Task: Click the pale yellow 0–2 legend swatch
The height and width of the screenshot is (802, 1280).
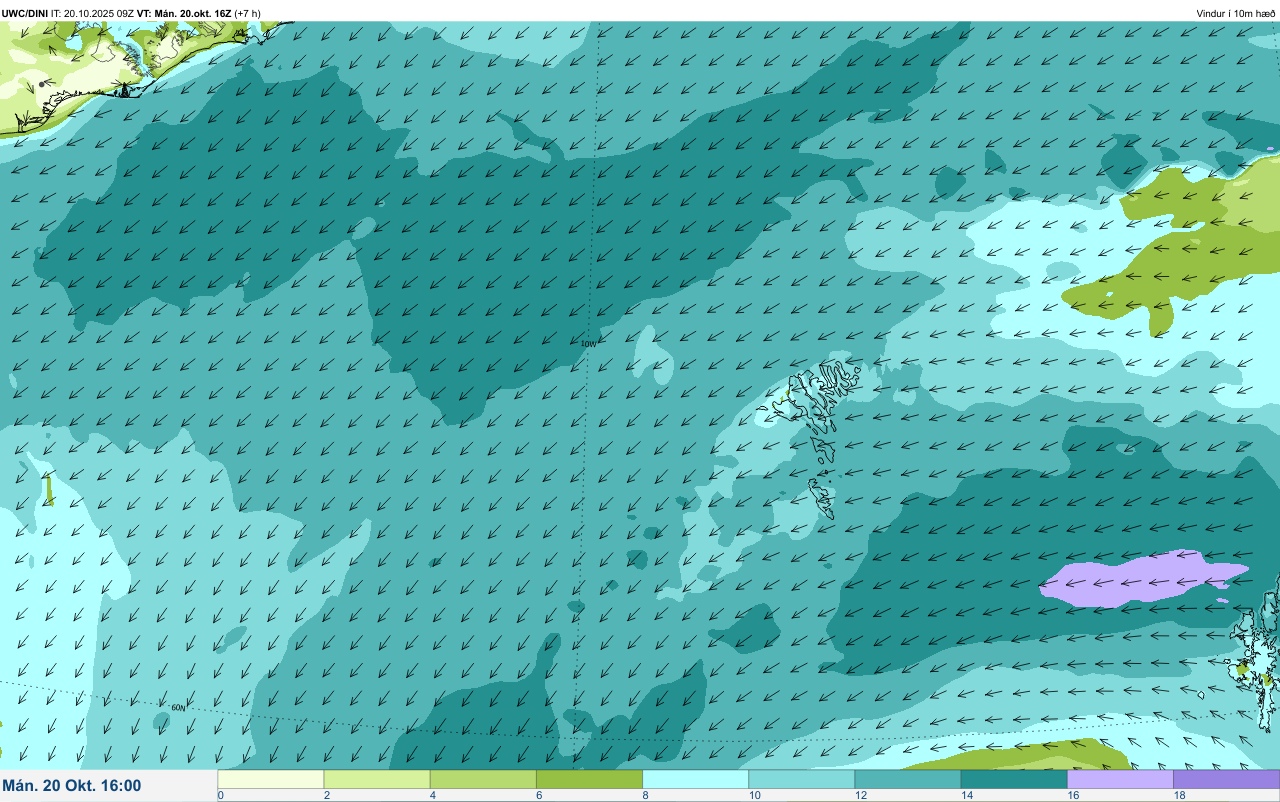Action: click(271, 779)
